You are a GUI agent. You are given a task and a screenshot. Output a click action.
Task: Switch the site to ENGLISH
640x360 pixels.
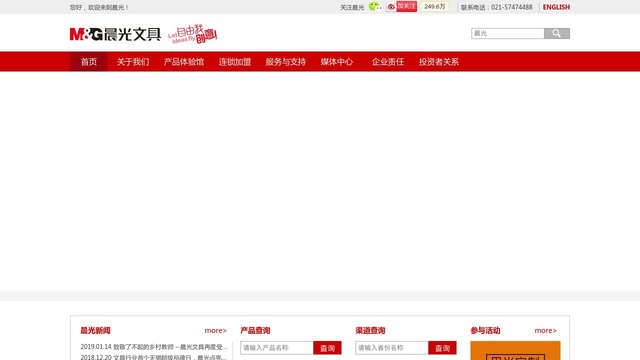pos(556,7)
